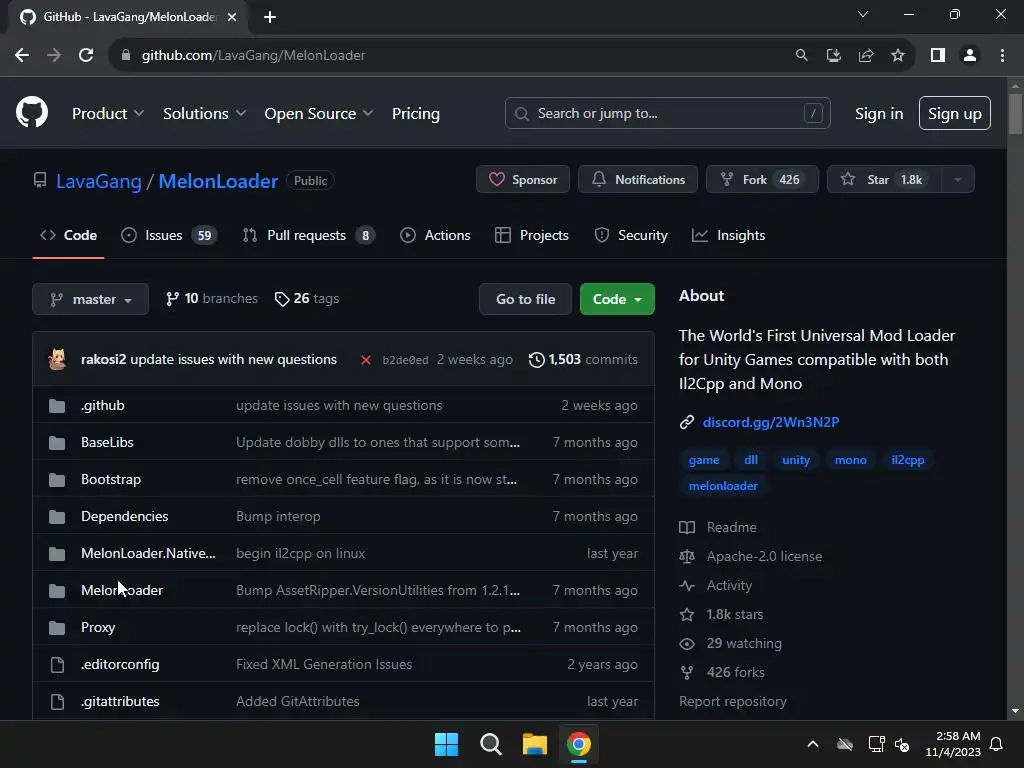Switch to the Projects tab

[x=532, y=236]
